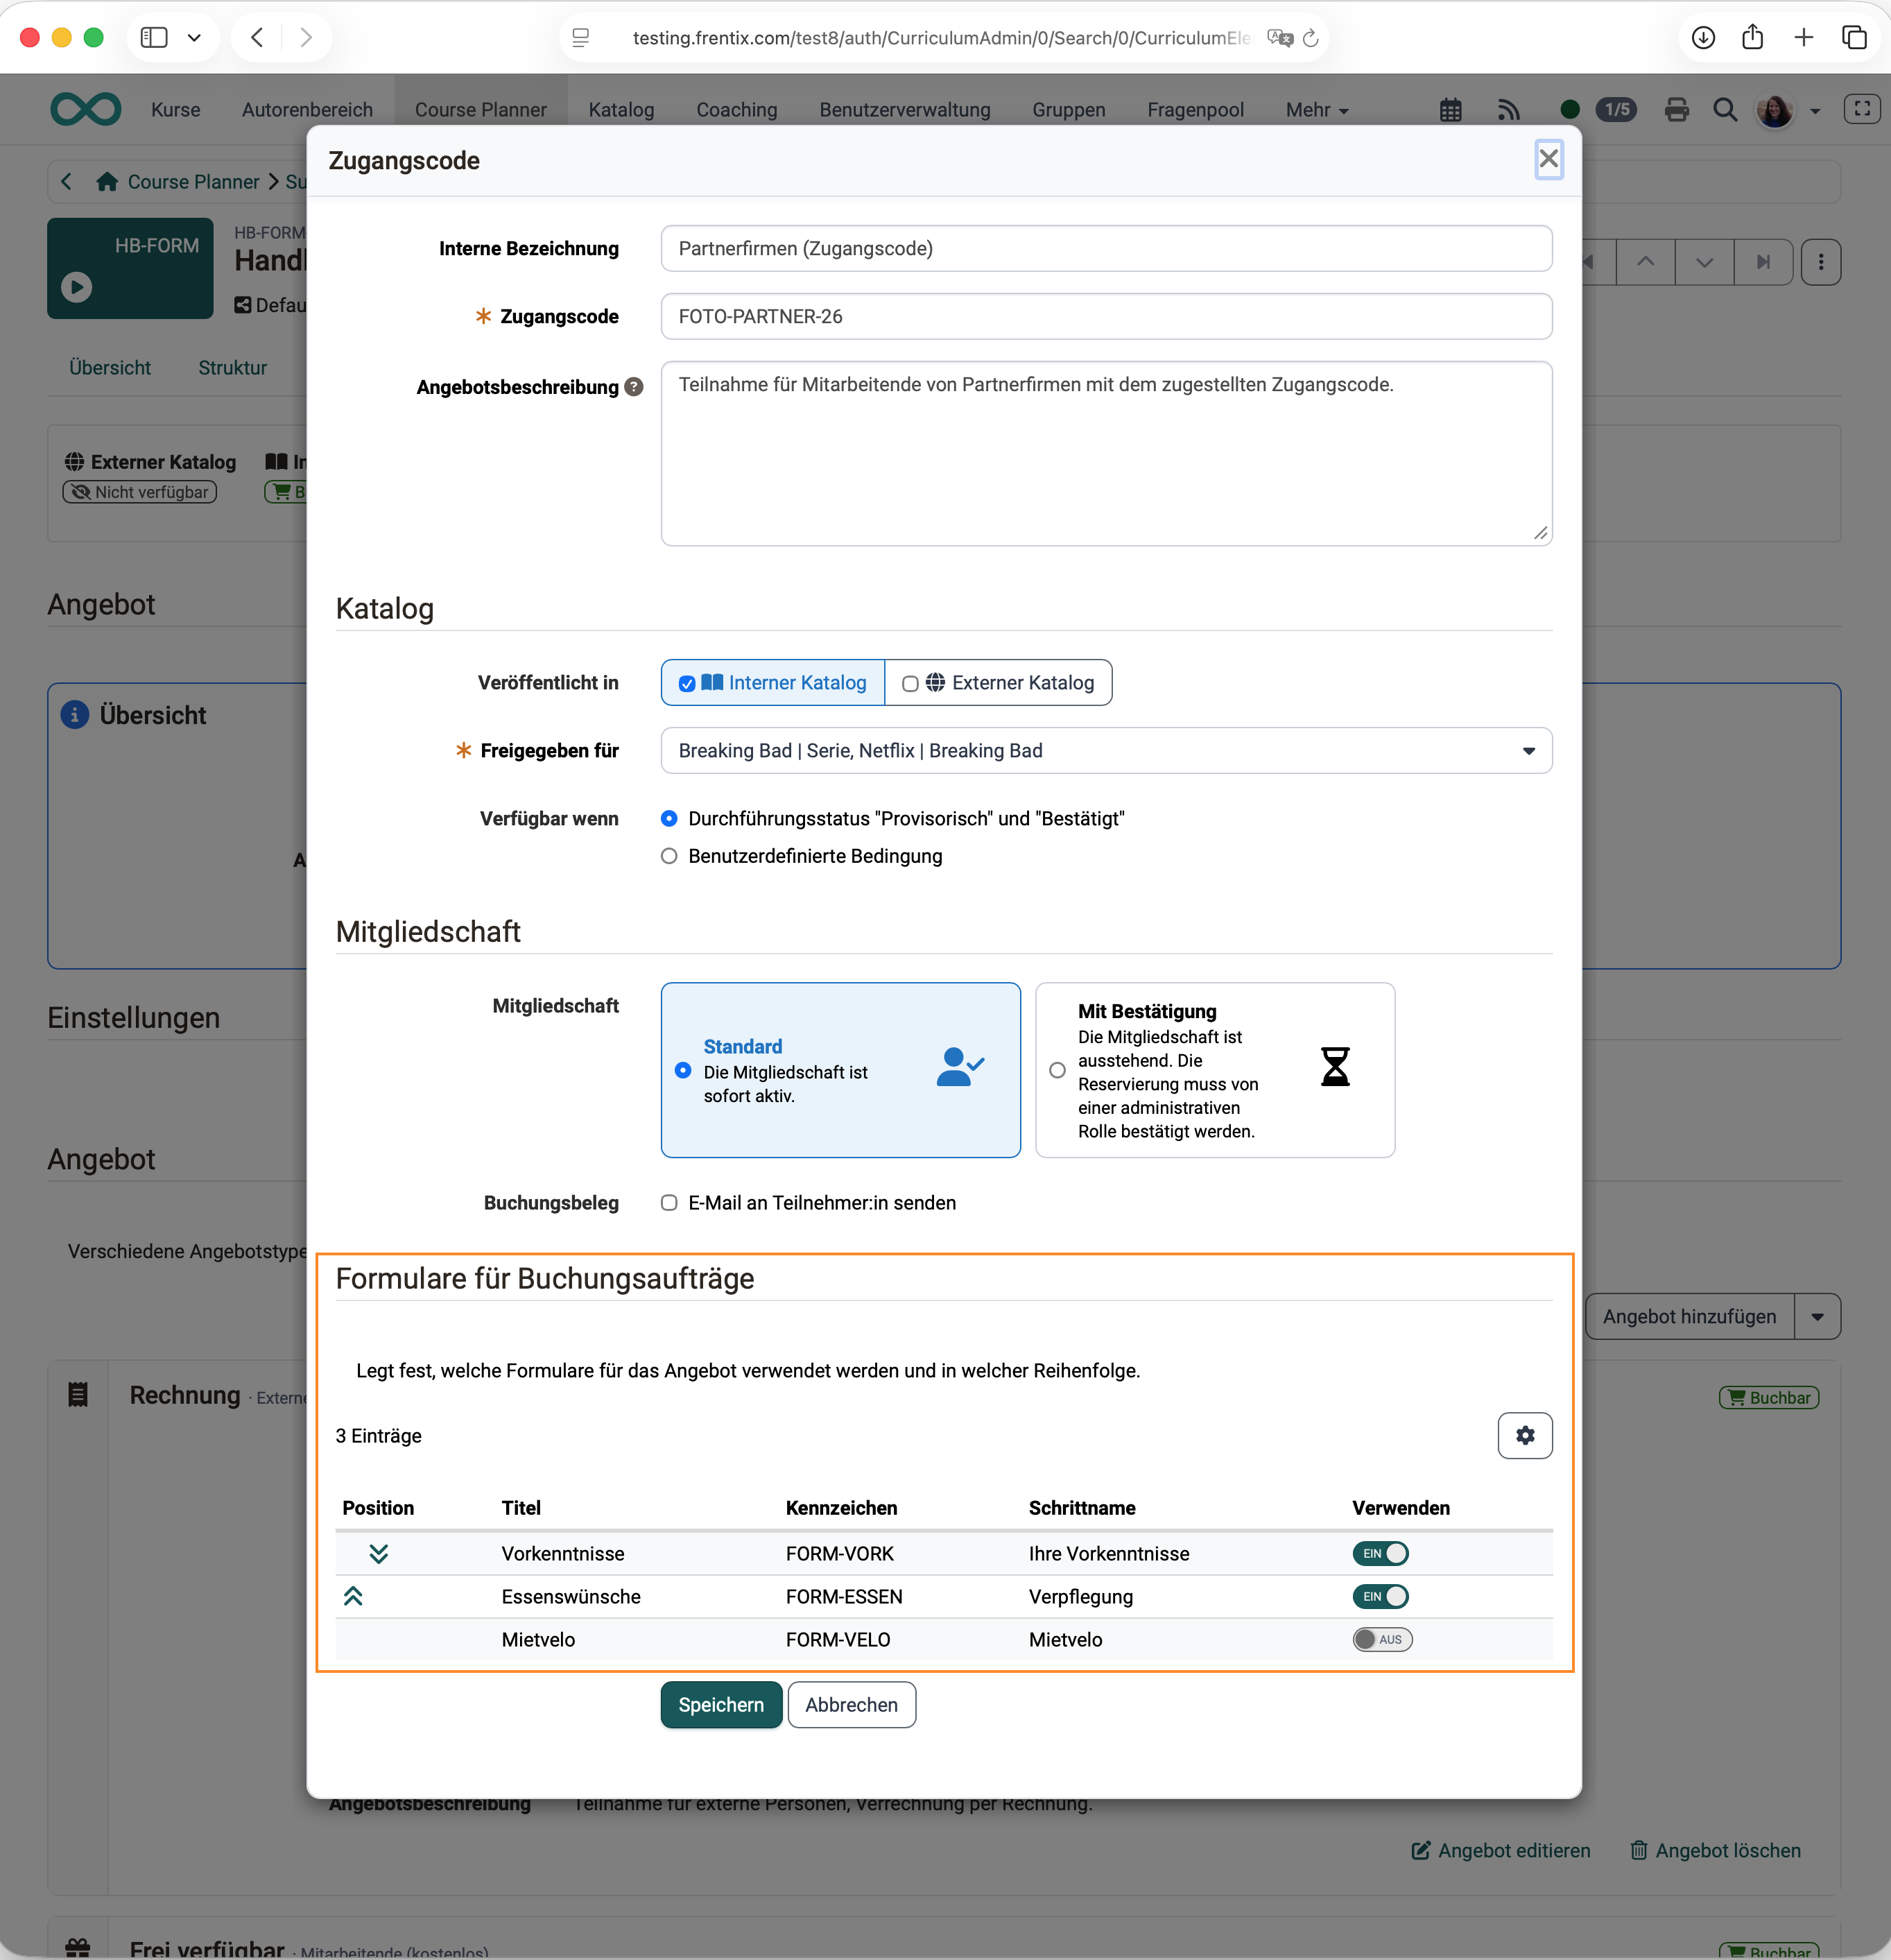Toggle fullscreen mode icon
Image resolution: width=1891 pixels, height=1960 pixels.
(1862, 109)
